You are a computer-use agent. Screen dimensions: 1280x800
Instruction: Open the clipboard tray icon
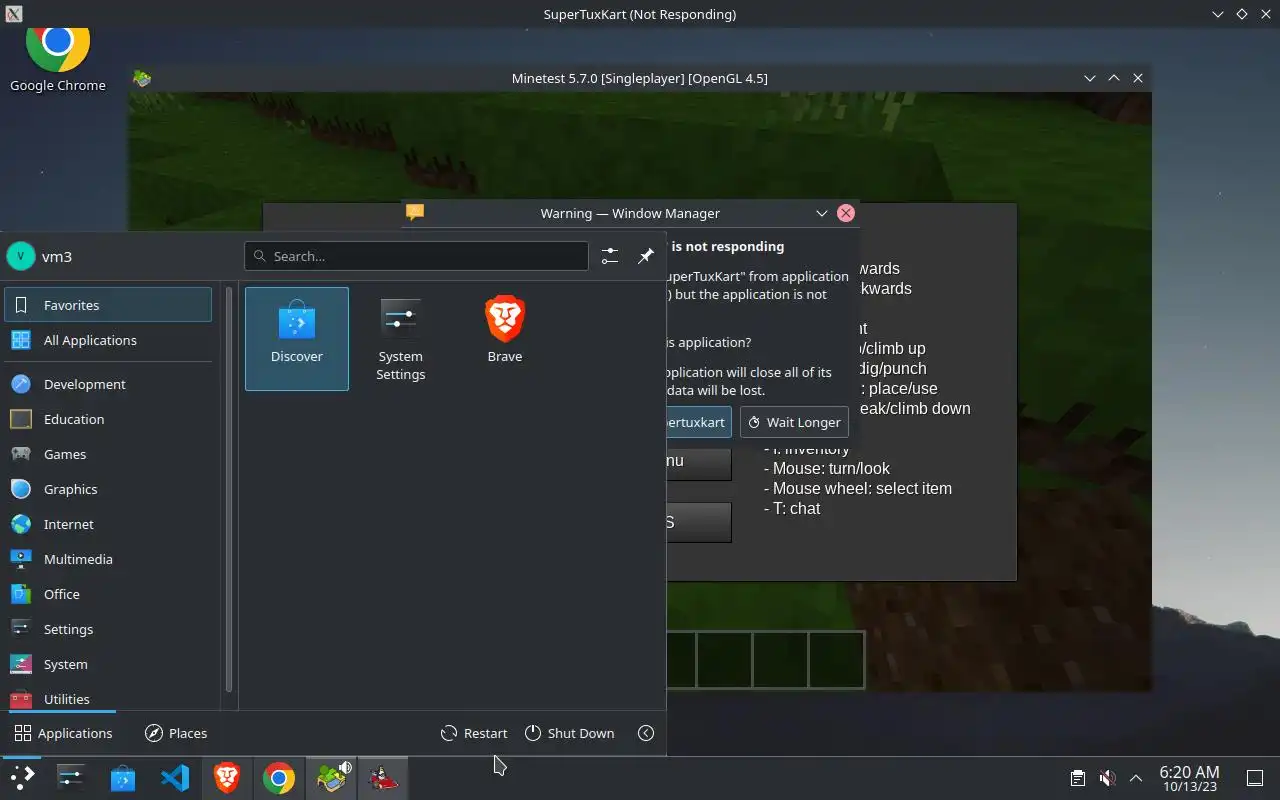click(x=1078, y=778)
